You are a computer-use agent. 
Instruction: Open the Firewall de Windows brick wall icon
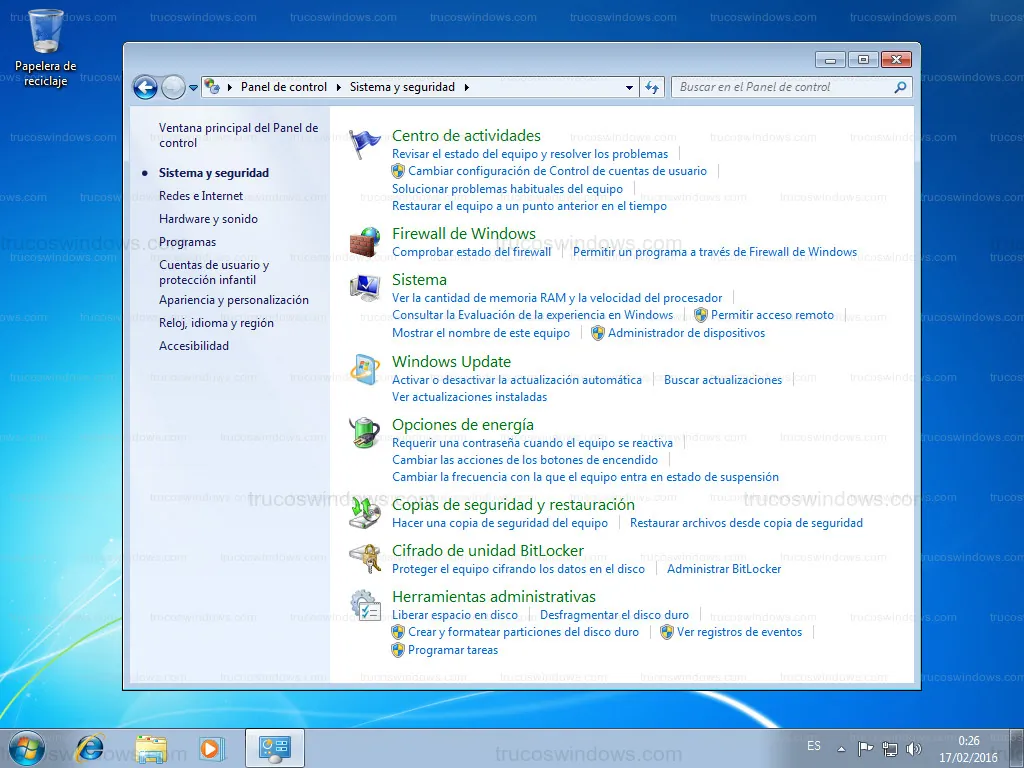pyautogui.click(x=365, y=242)
